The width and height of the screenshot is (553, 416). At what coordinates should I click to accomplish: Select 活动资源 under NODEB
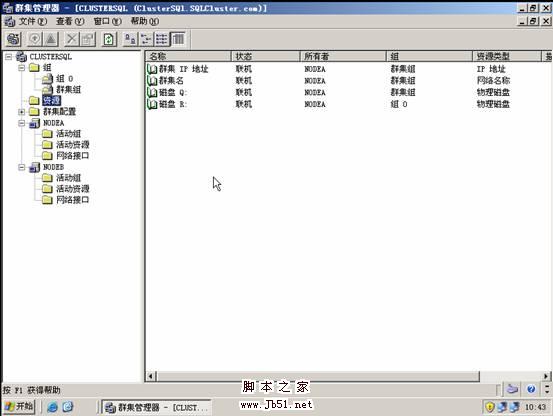click(x=73, y=189)
